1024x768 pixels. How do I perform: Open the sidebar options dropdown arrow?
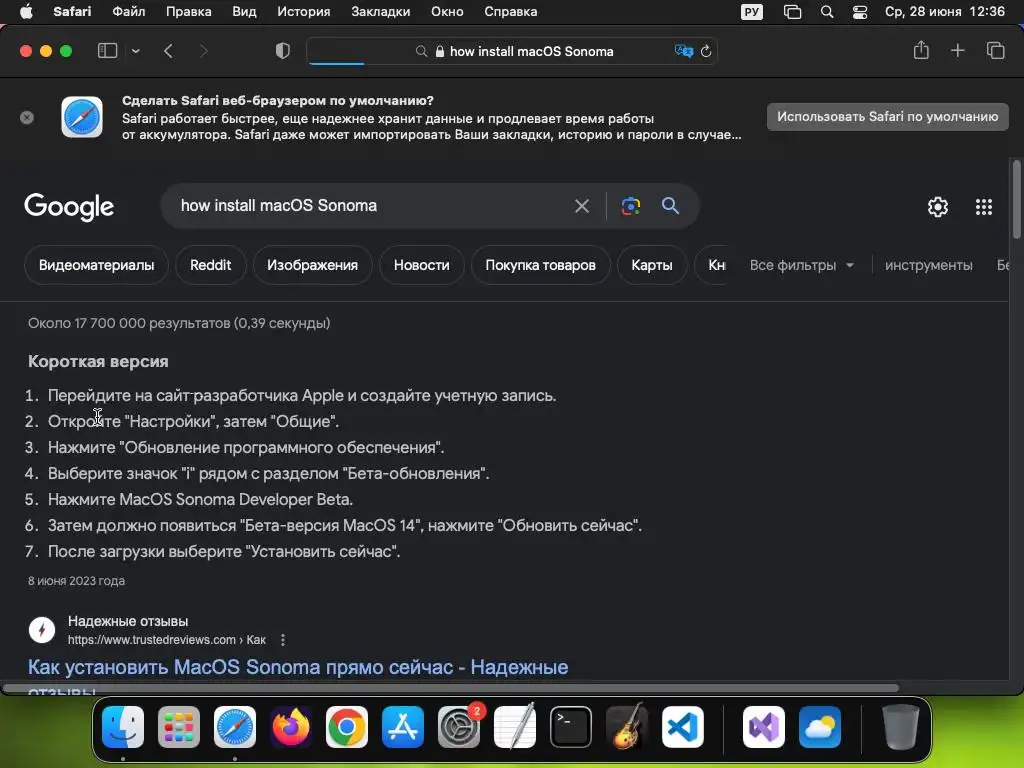pos(135,51)
